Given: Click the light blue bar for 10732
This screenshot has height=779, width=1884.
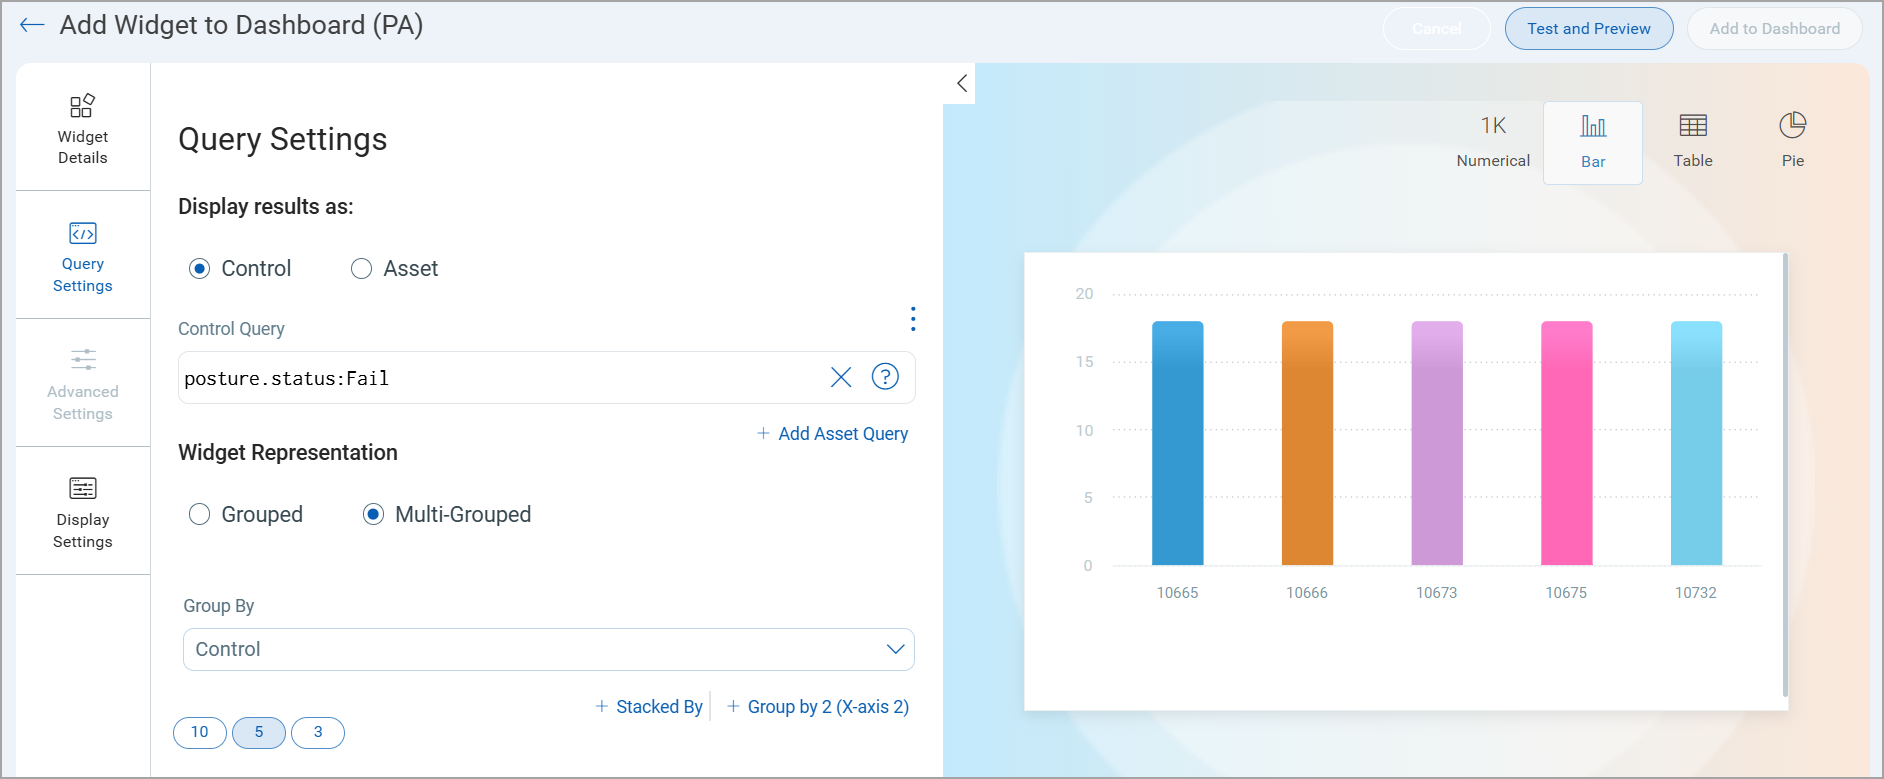Looking at the screenshot, I should point(1696,443).
